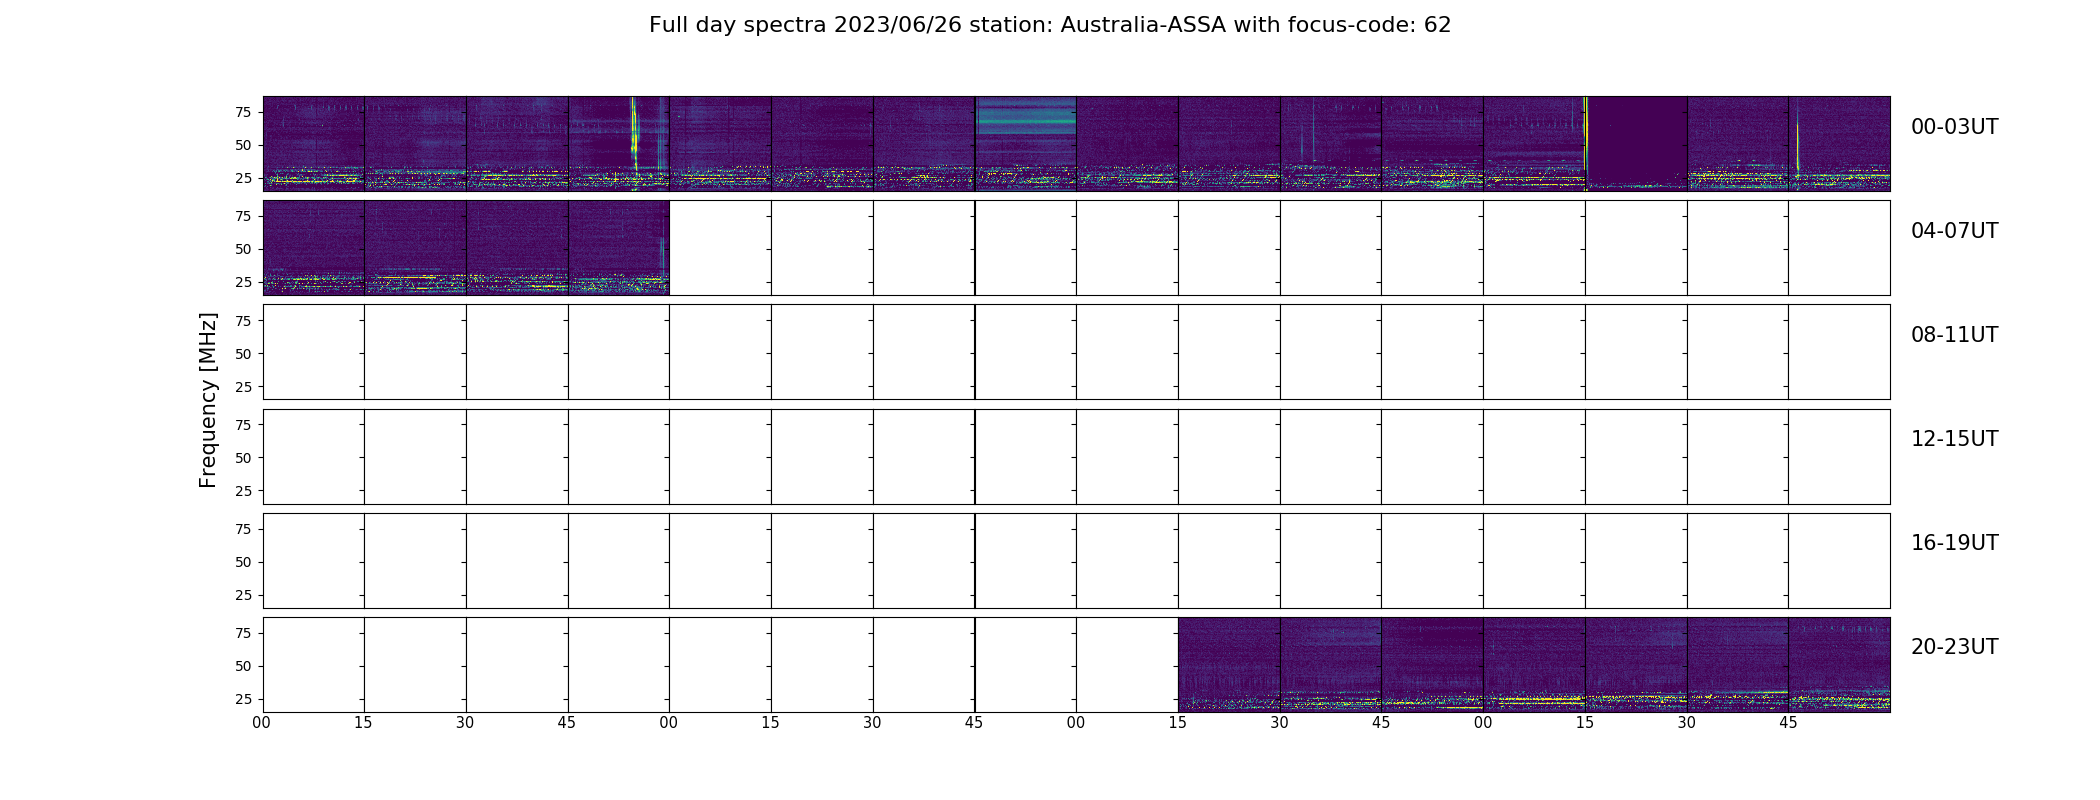
Task: Click the 25 tick label of the 00-03UT row
Action: 242,178
